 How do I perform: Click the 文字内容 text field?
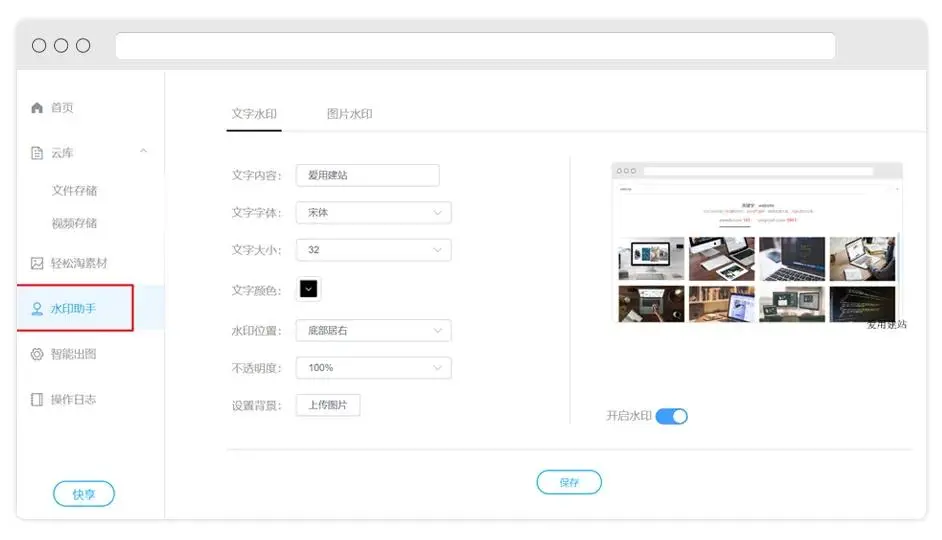point(367,175)
